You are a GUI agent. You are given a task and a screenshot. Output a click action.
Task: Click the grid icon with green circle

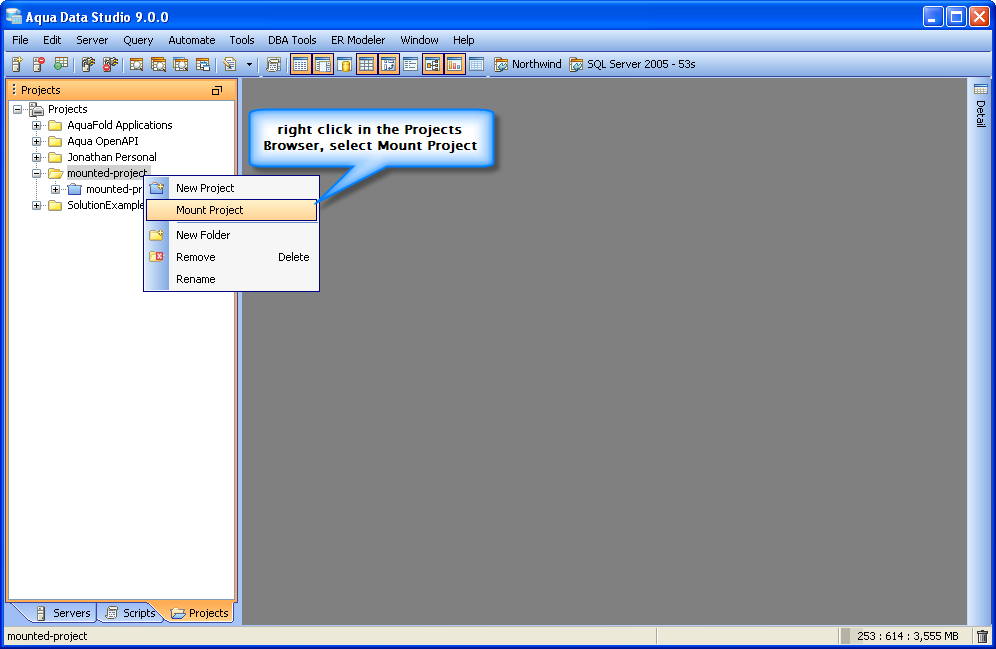coord(60,64)
